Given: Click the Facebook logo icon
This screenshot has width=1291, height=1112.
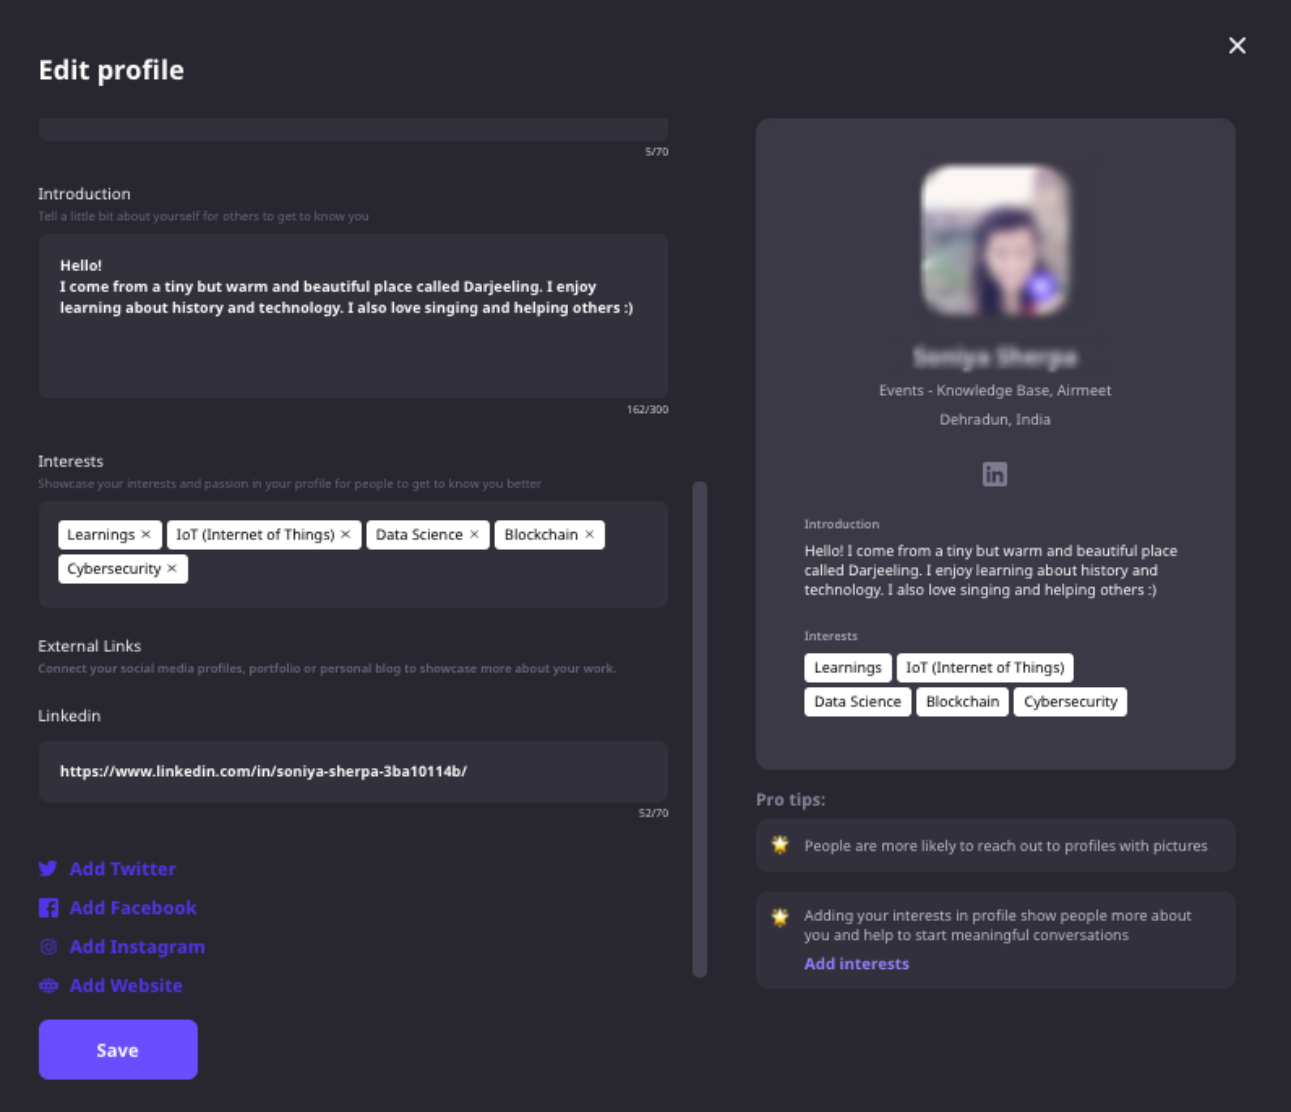Looking at the screenshot, I should click(48, 907).
